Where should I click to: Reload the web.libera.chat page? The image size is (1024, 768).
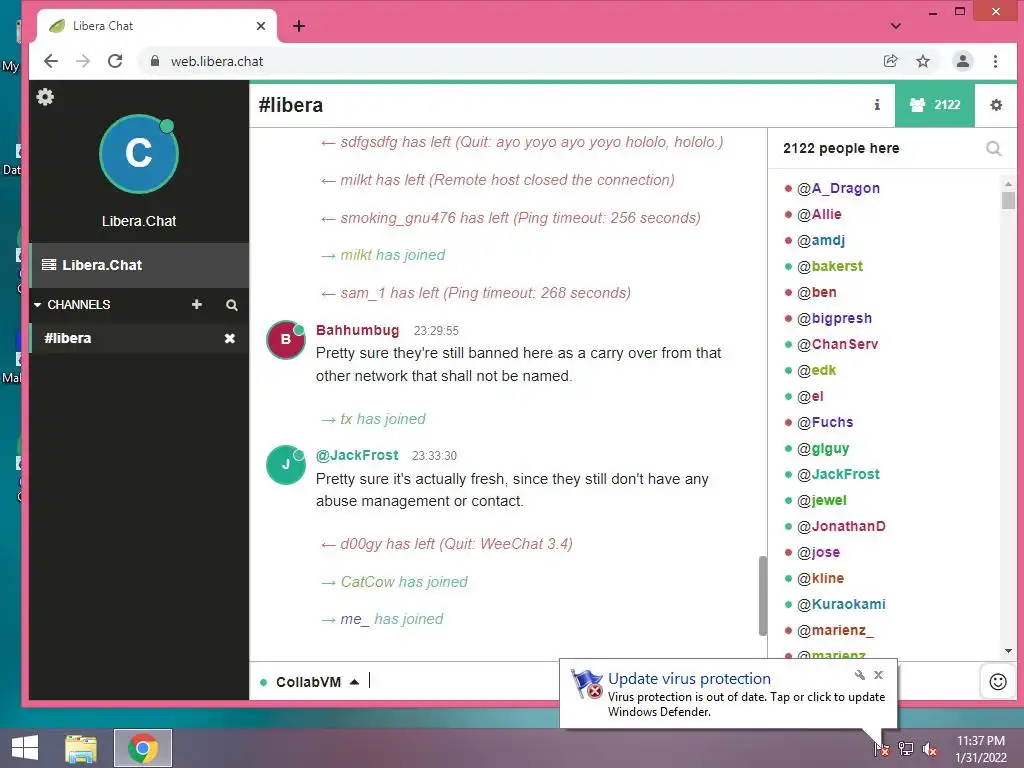[116, 61]
